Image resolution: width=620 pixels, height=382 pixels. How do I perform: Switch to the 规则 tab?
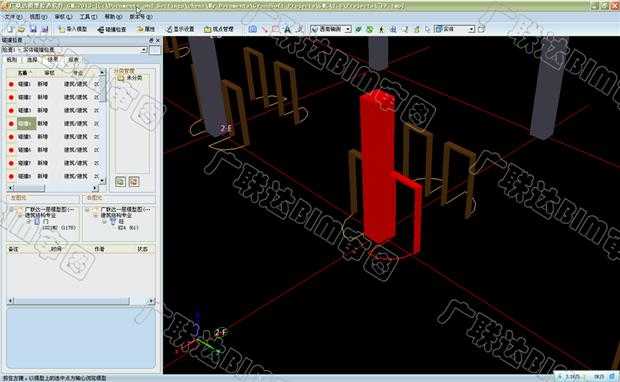[12, 60]
